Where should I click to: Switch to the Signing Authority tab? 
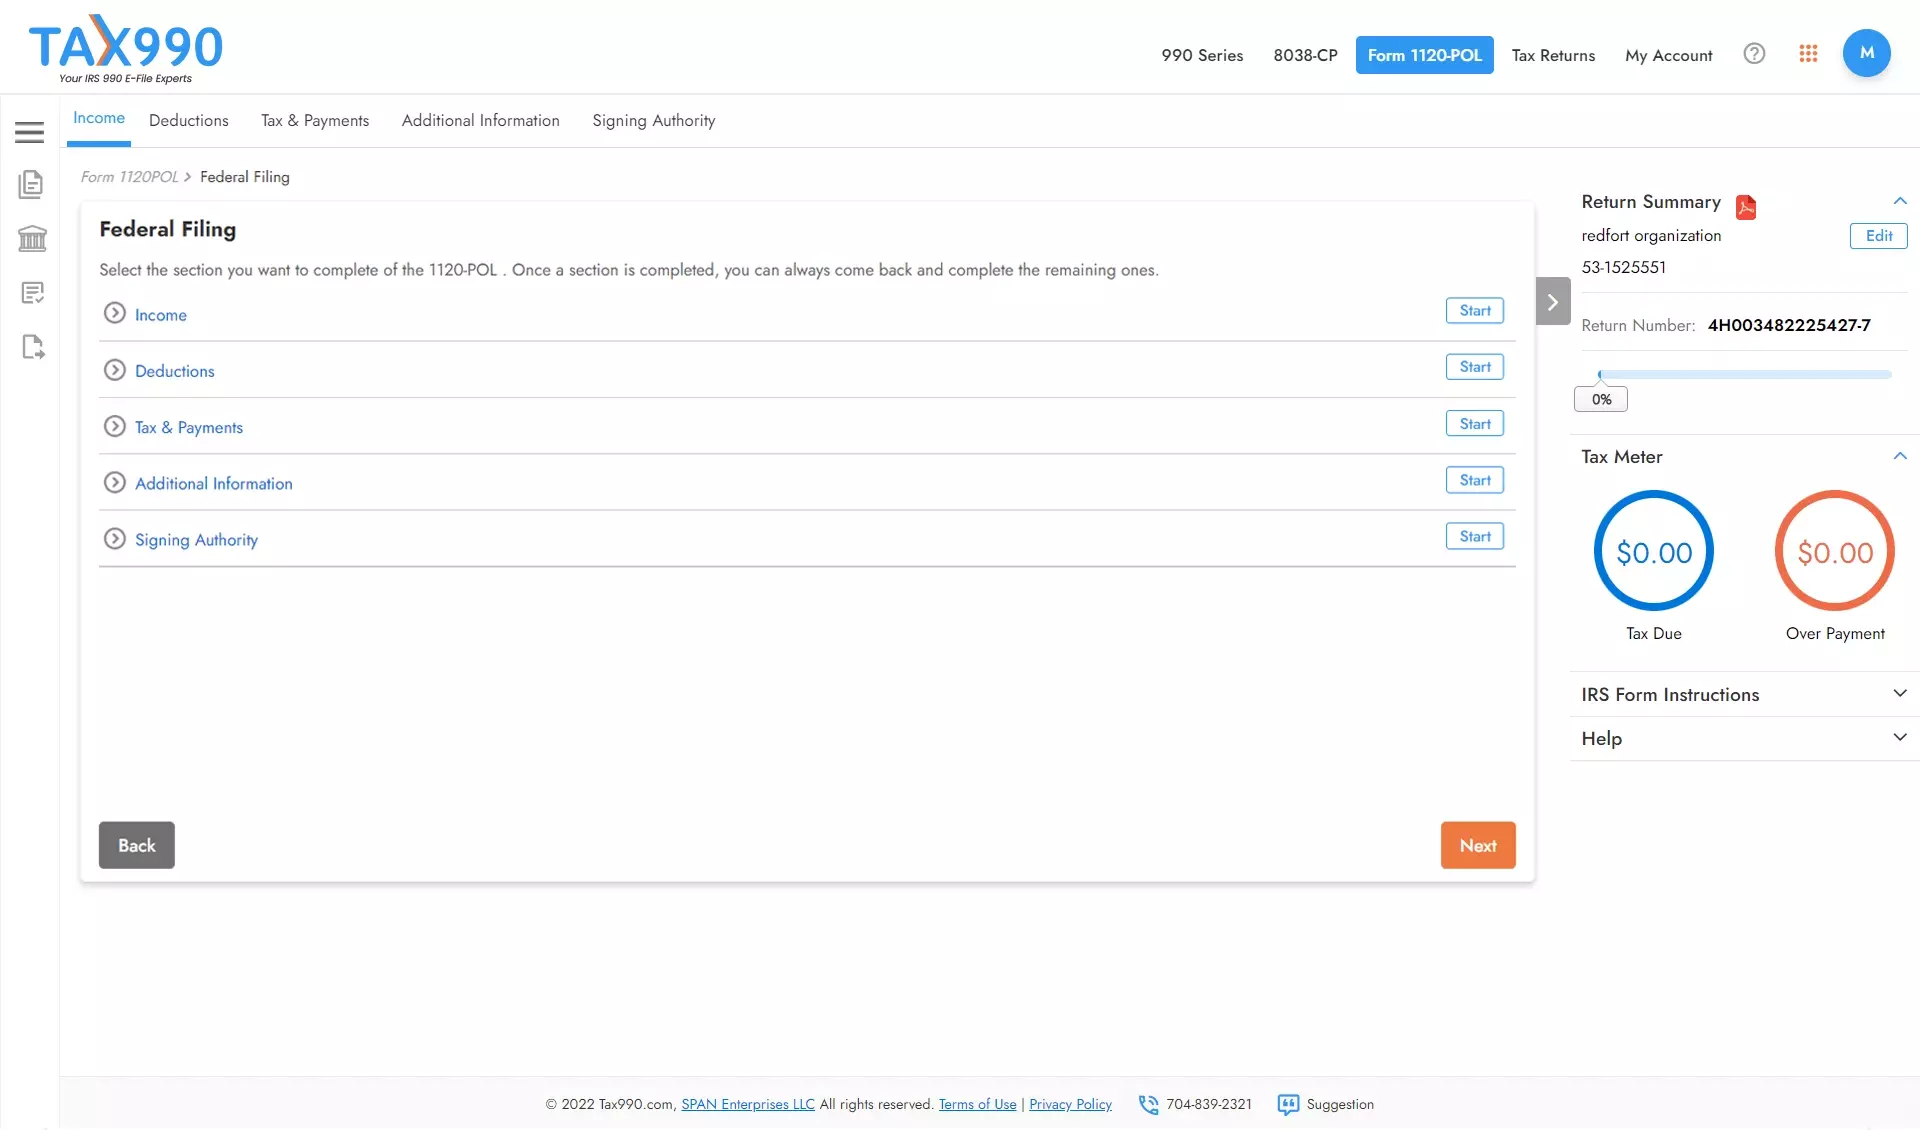654,120
